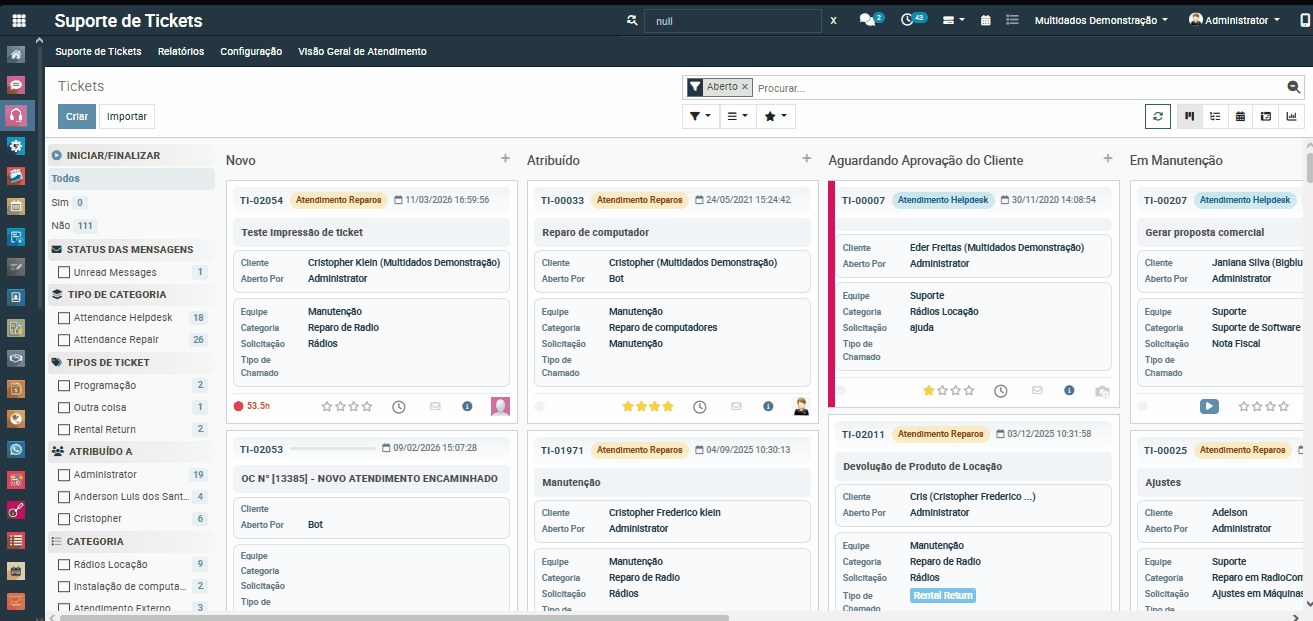
Task: Click play button on ticket TI-00207
Action: pos(1209,407)
